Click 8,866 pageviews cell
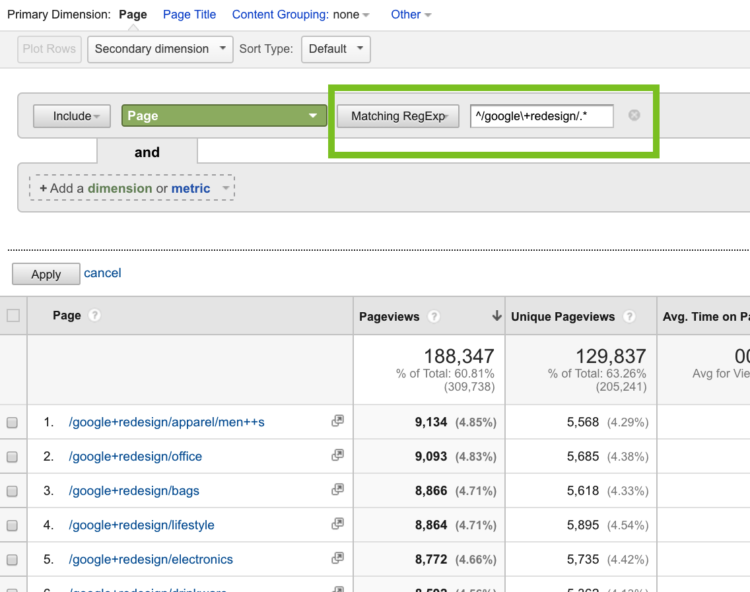Screen dimensions: 750x592 431,491
